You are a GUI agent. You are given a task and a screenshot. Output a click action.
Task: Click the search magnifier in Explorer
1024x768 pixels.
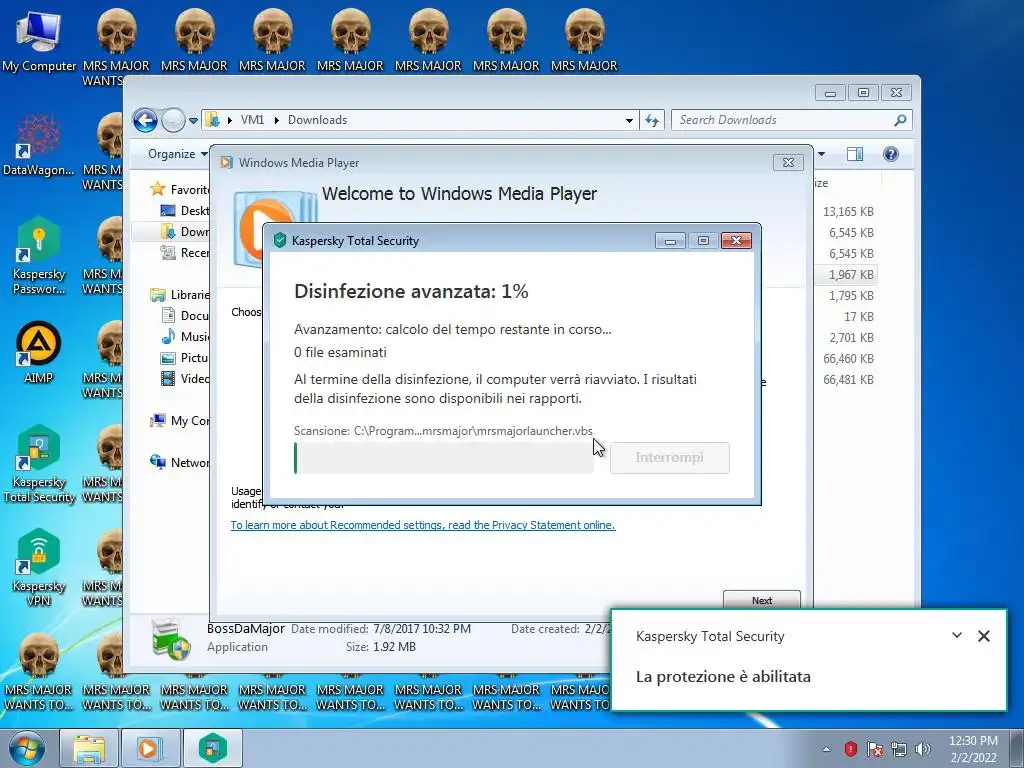coord(900,120)
